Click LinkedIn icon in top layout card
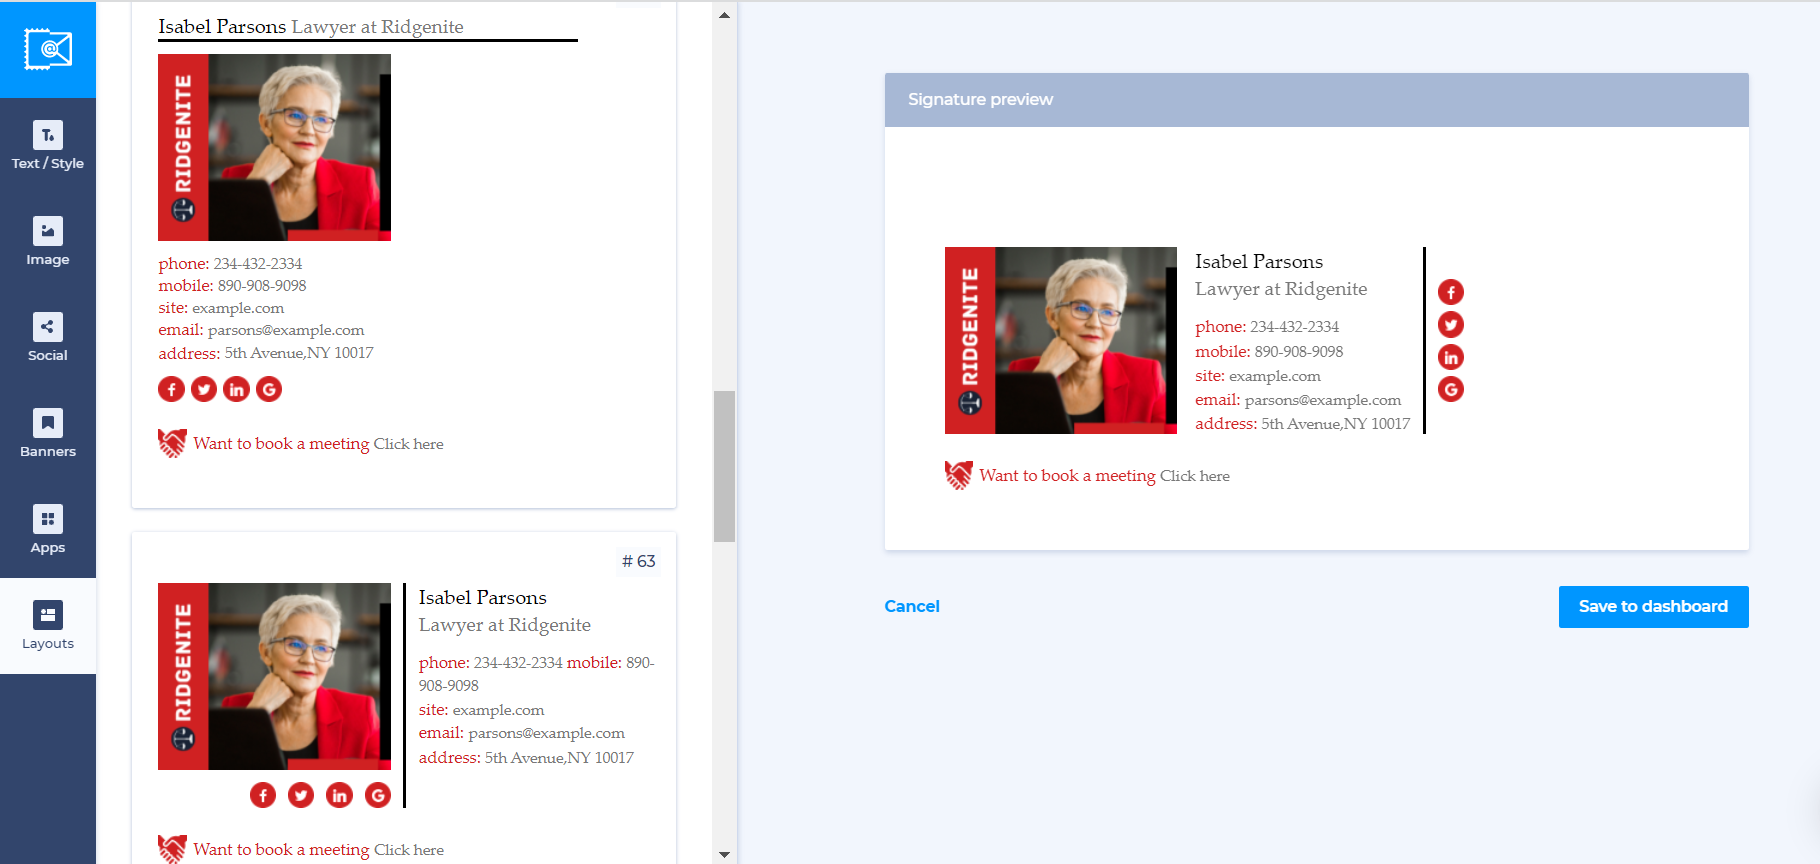1820x864 pixels. [x=236, y=389]
